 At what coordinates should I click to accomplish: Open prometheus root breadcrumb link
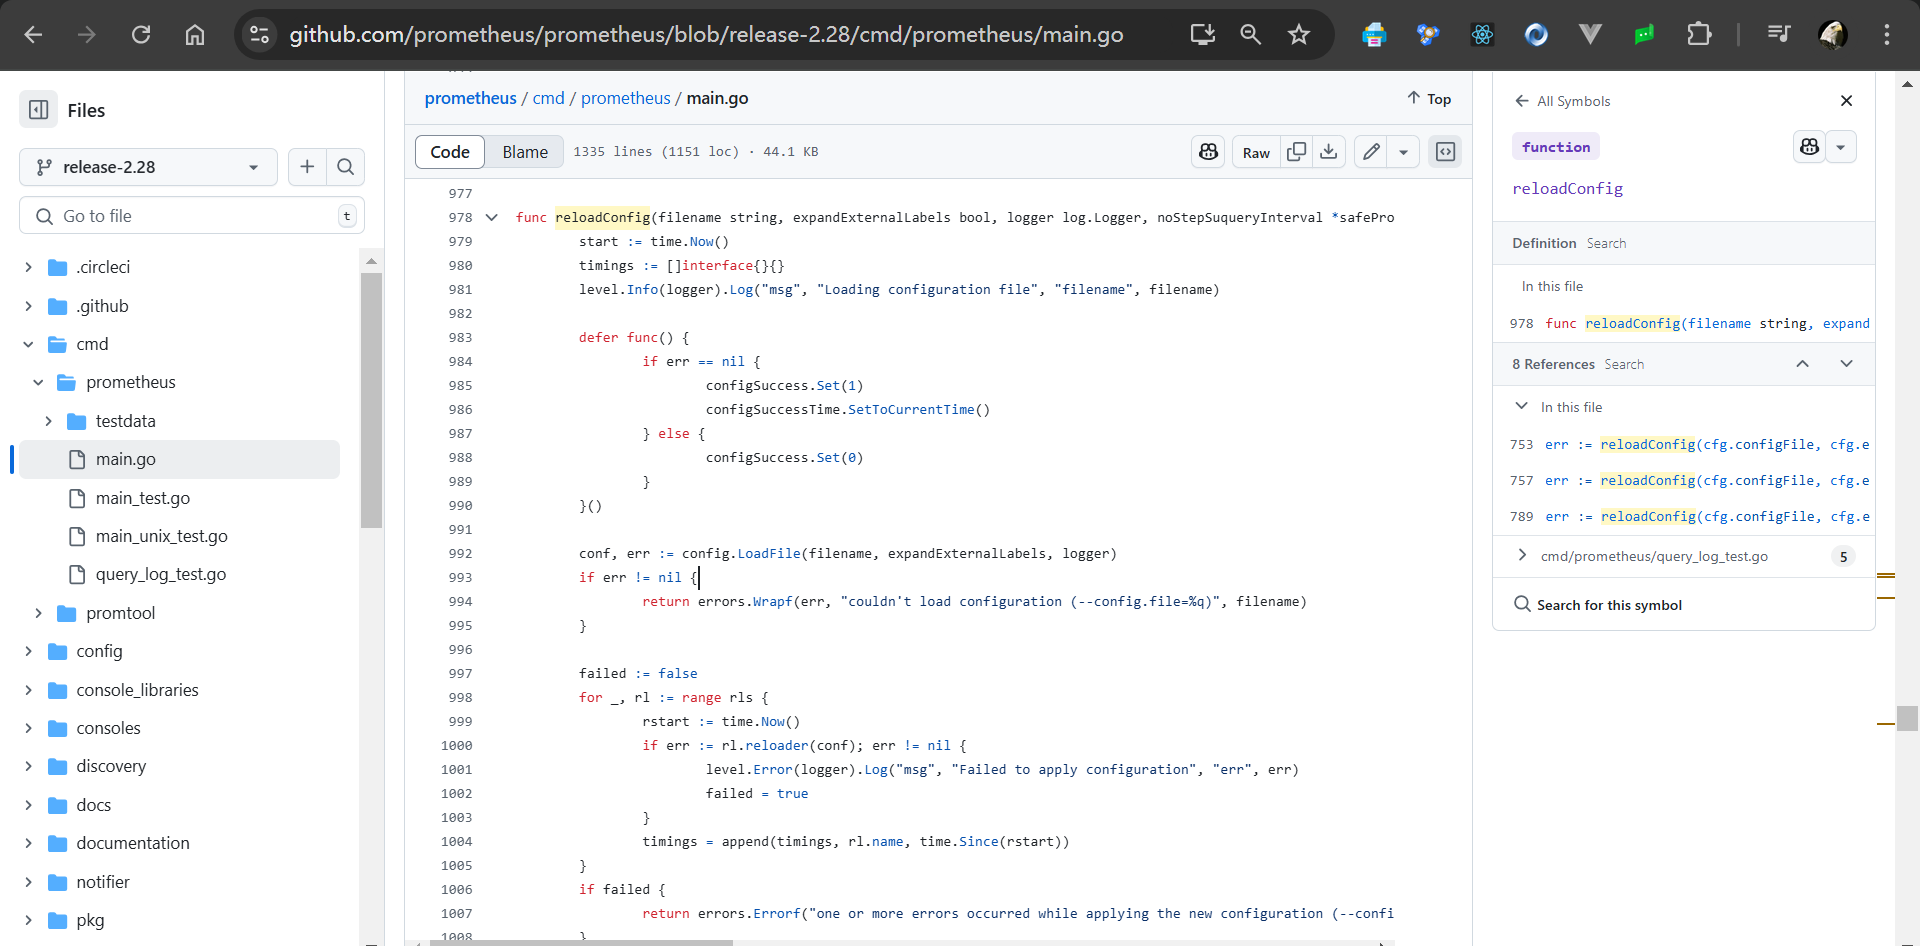[471, 98]
